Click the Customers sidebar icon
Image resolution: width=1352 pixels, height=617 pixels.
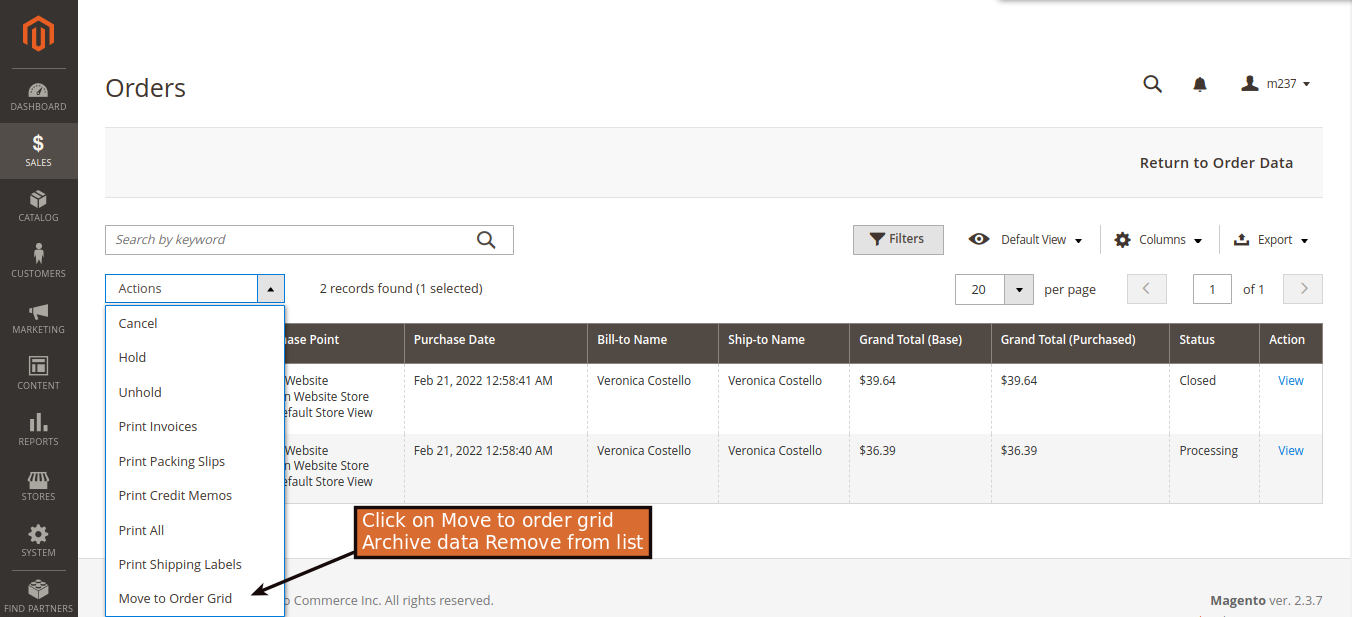tap(38, 260)
